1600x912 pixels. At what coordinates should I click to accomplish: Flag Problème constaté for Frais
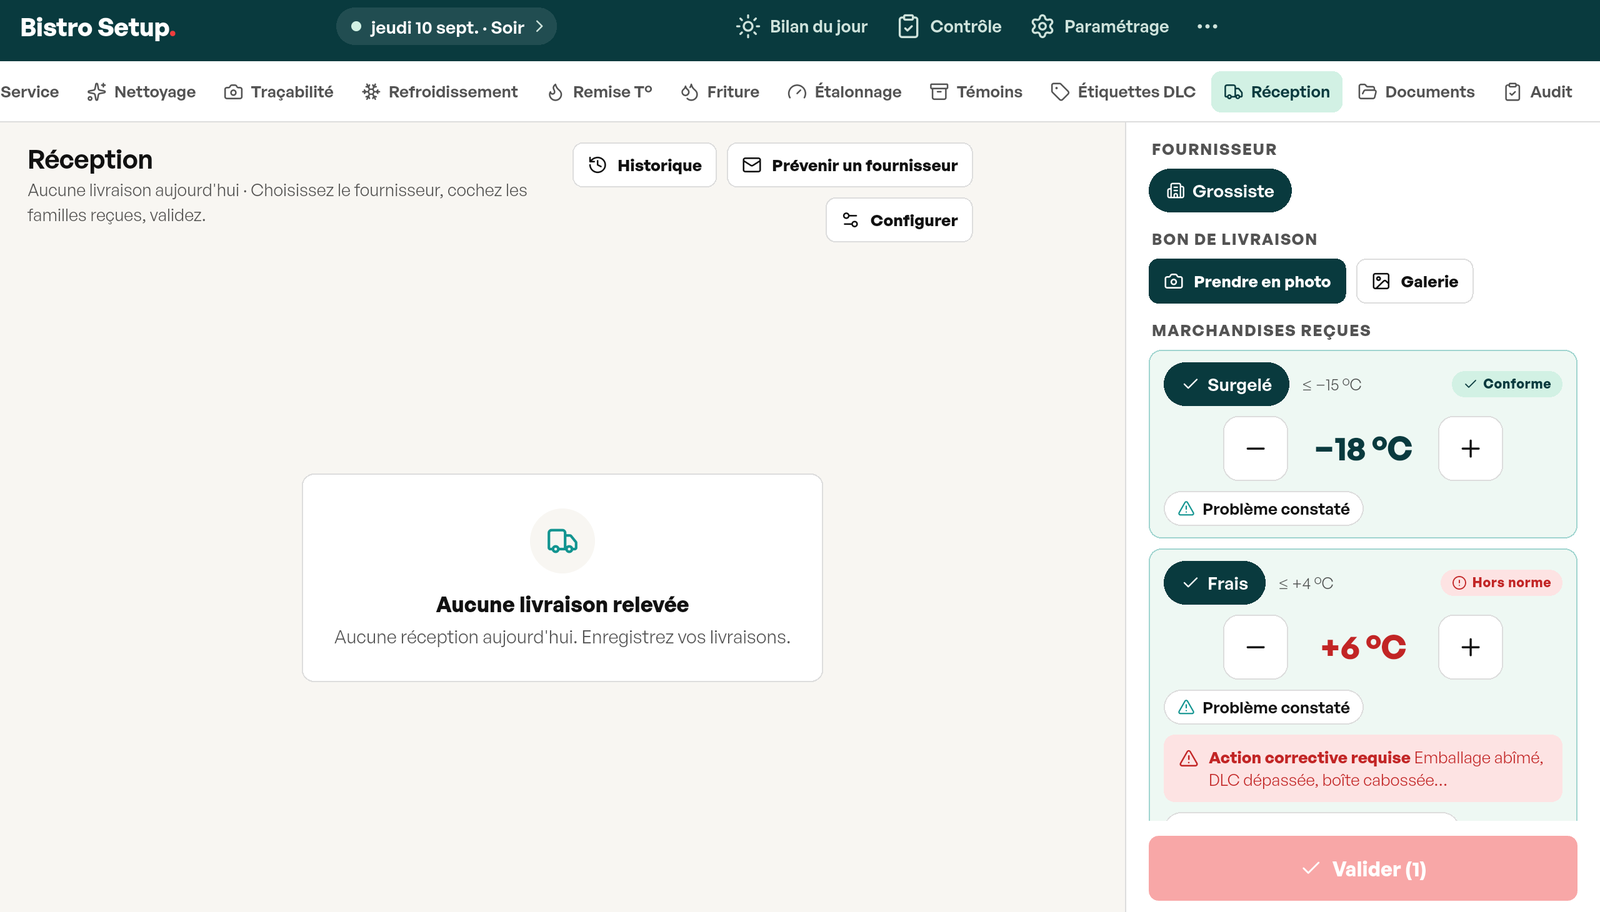(x=1263, y=708)
